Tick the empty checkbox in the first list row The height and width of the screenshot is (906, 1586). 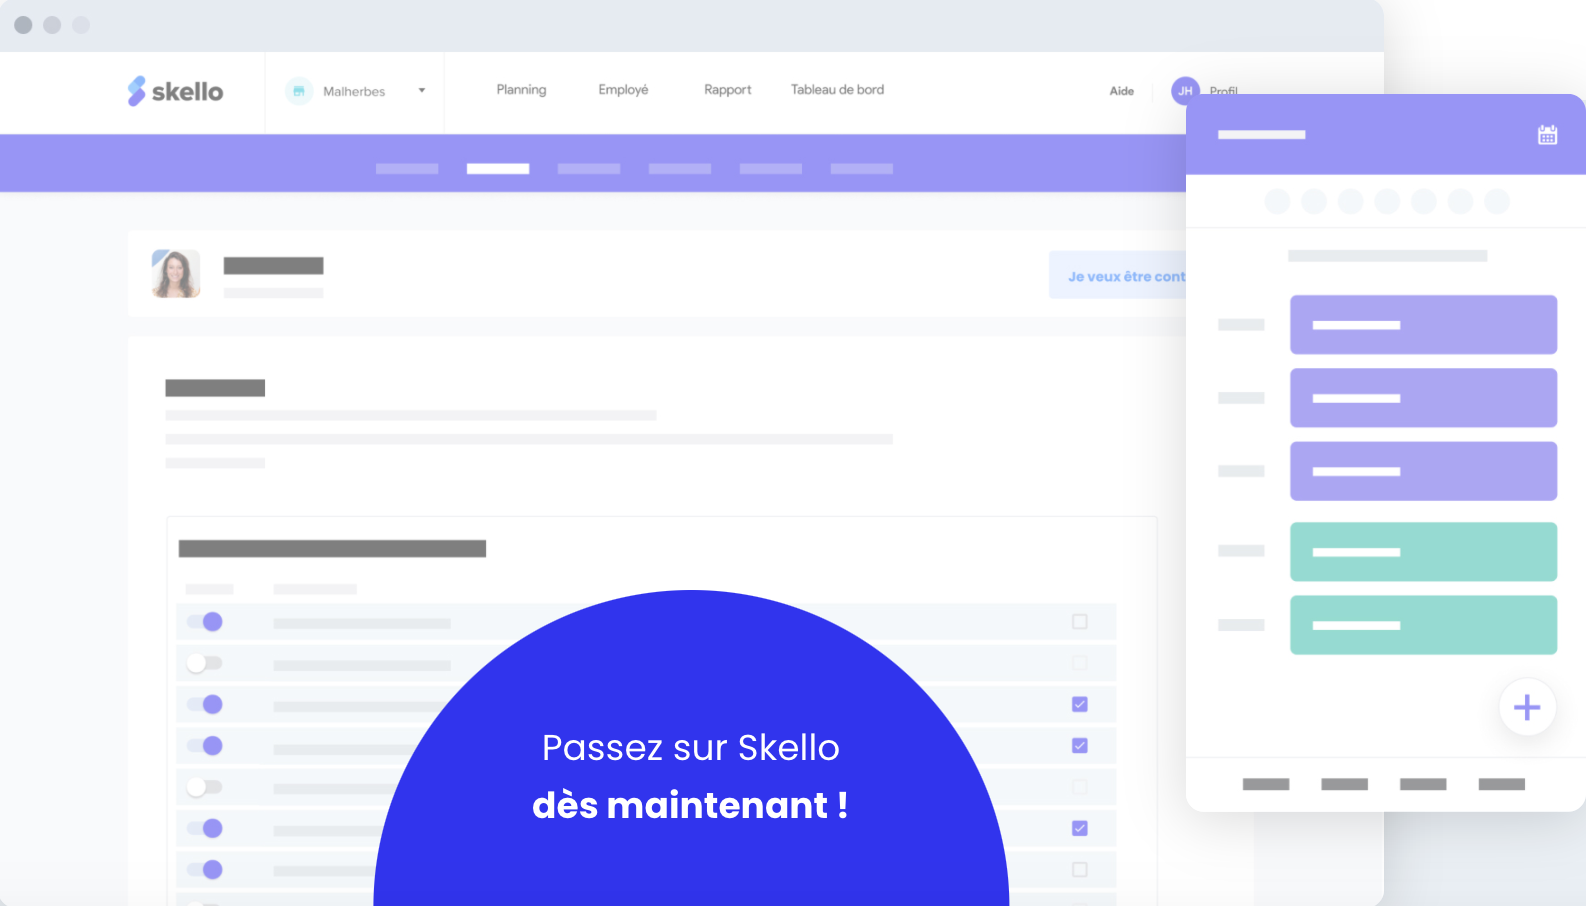(1080, 622)
